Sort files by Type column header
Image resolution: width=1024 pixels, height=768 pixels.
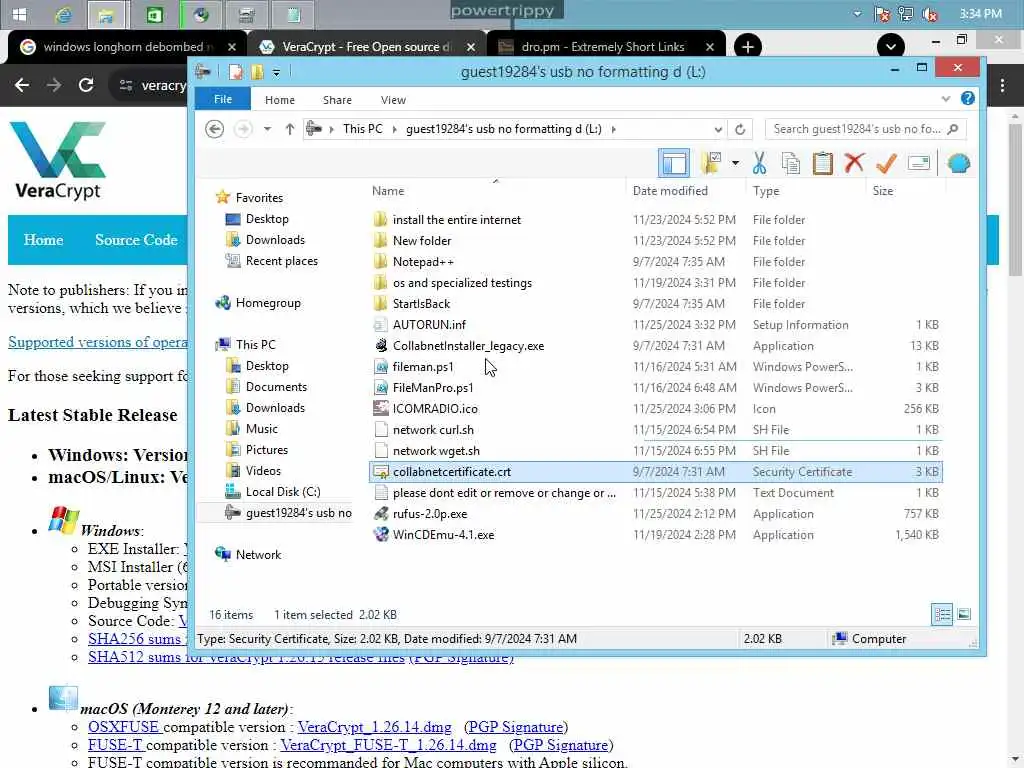(x=765, y=191)
